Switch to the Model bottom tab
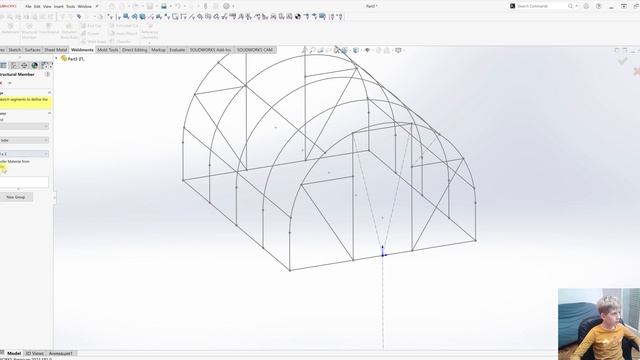The image size is (640, 360). (x=14, y=353)
